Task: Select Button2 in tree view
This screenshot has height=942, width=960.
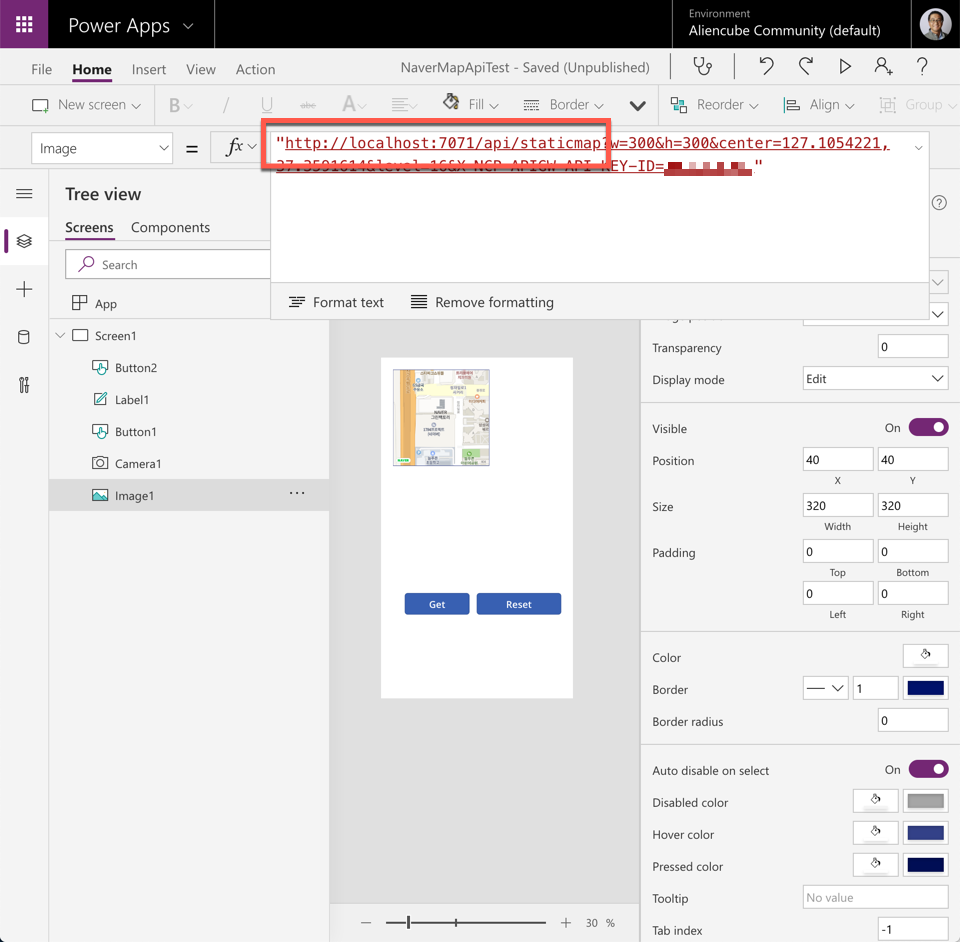Action: [136, 367]
